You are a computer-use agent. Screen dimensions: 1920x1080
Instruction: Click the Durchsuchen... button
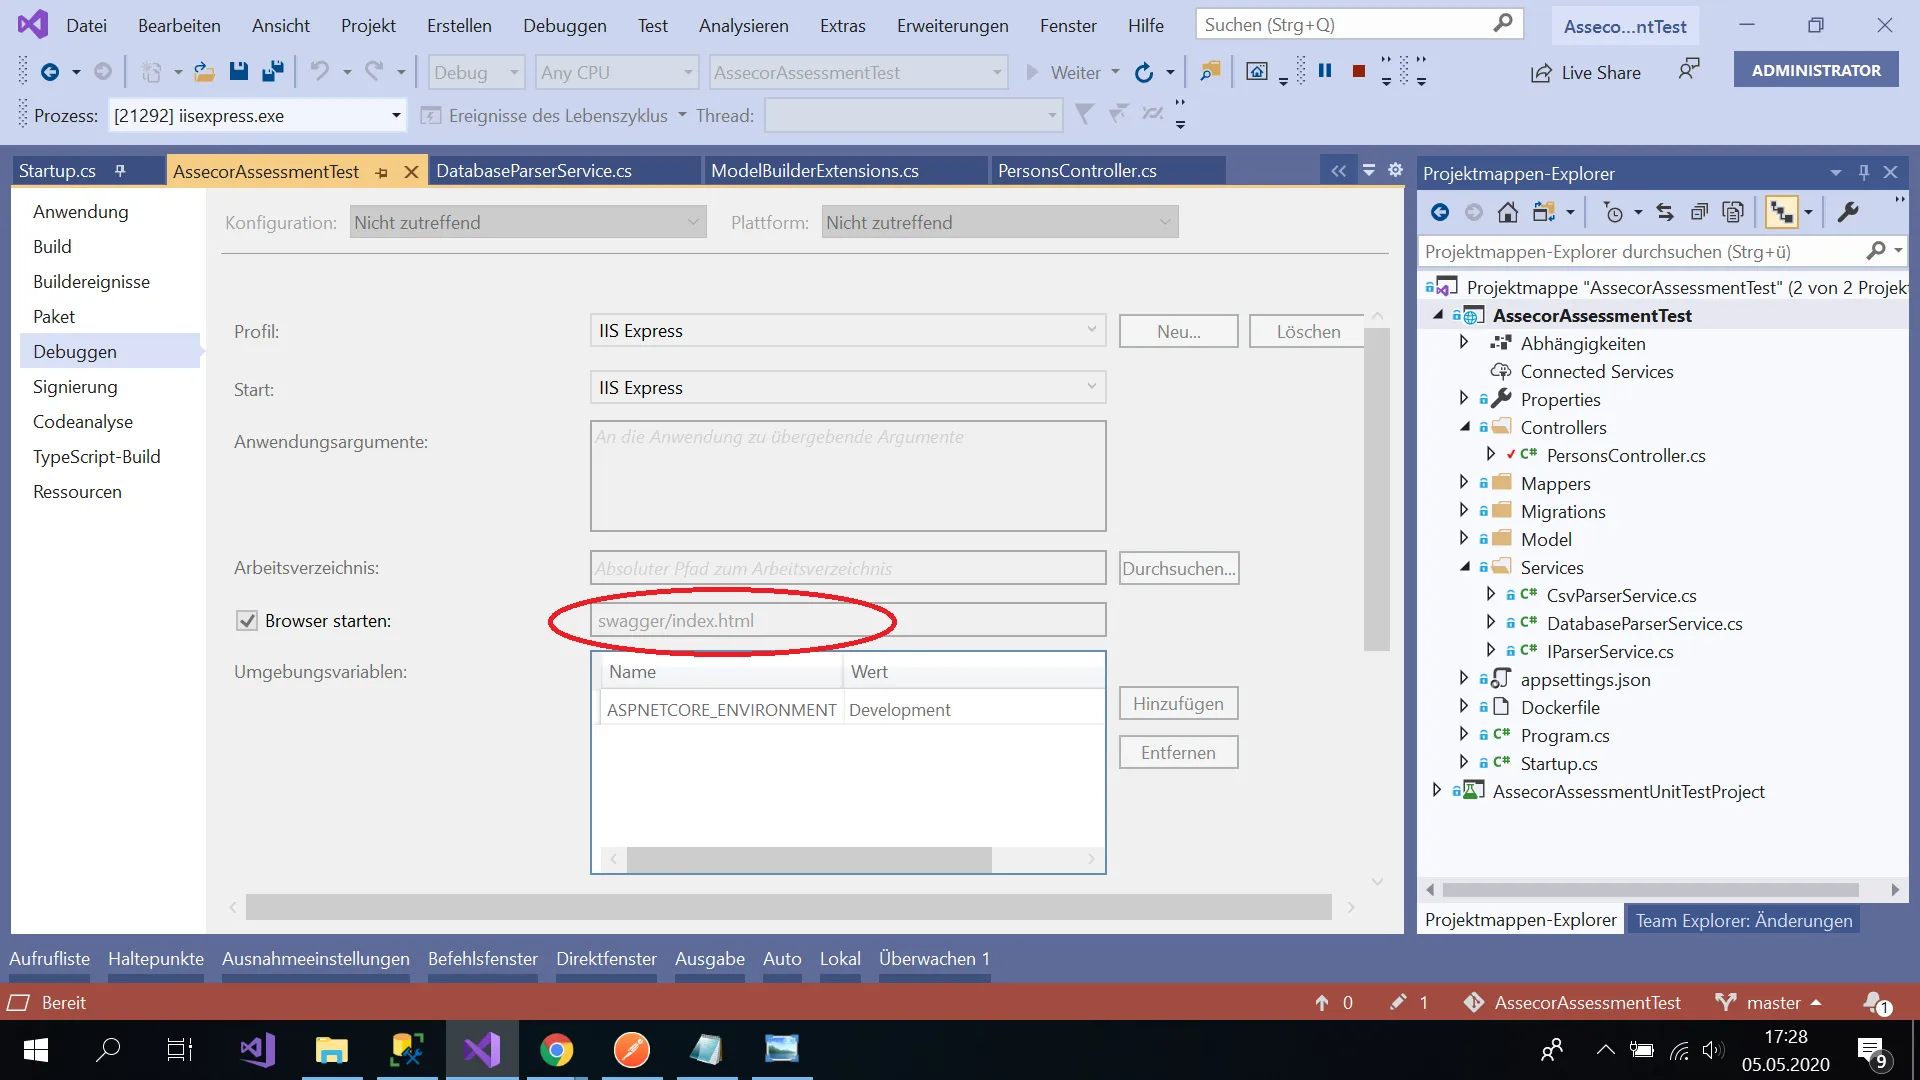coord(1178,568)
